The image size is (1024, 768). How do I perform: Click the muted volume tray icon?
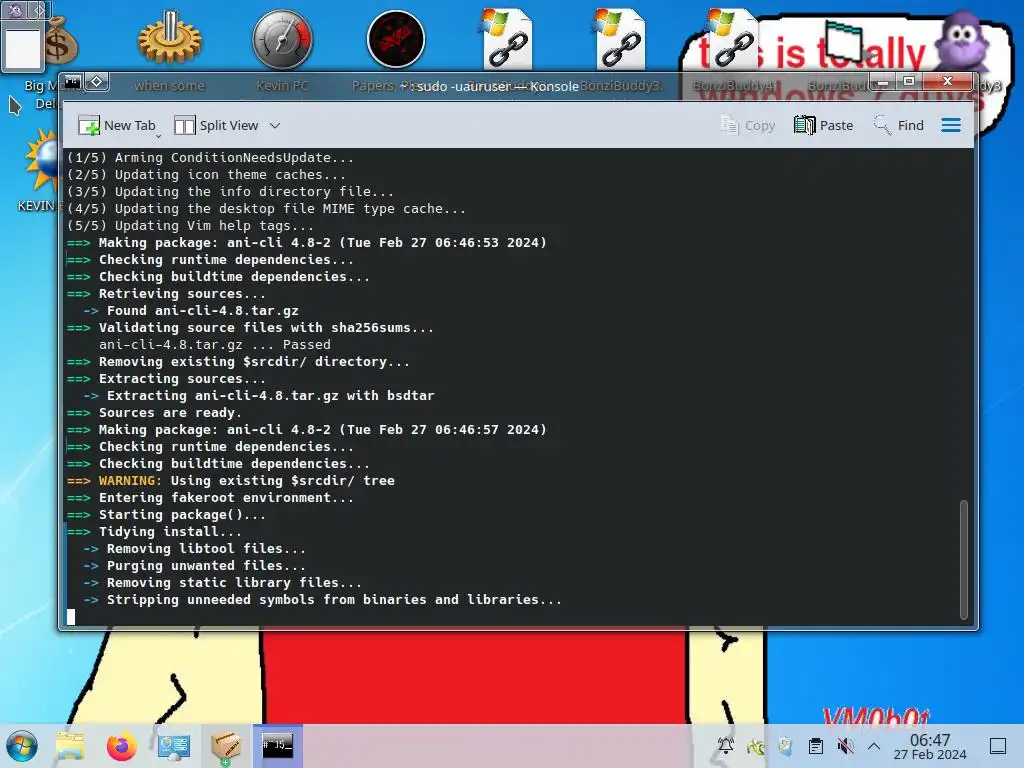845,746
